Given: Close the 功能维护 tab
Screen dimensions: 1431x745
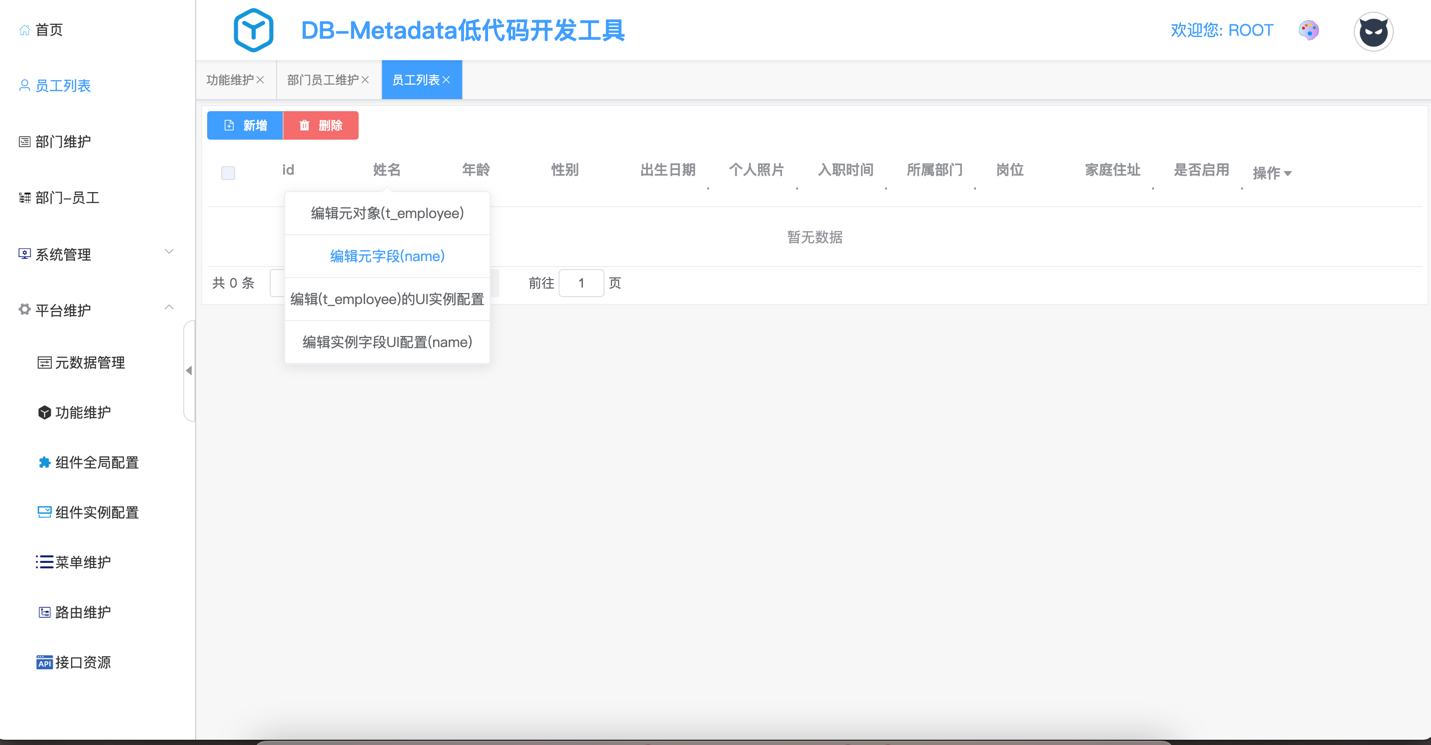Looking at the screenshot, I should click(261, 80).
